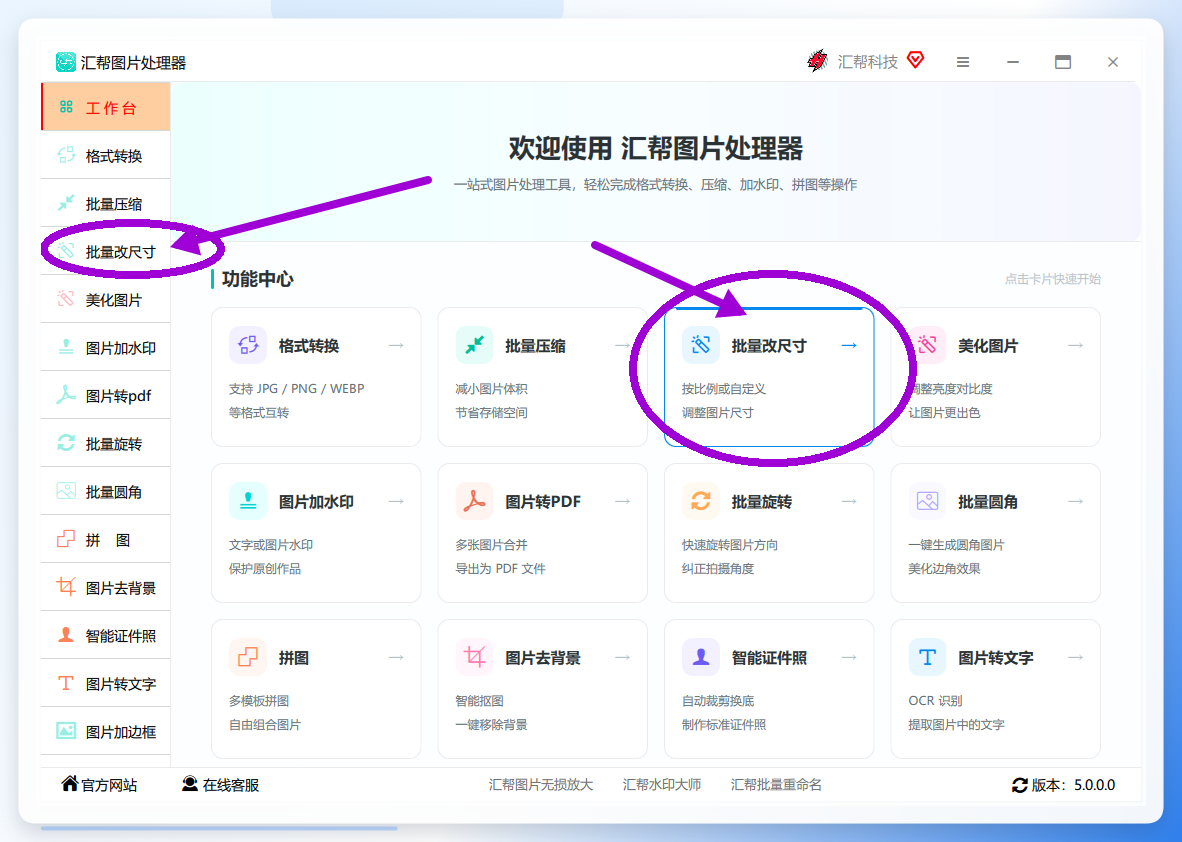Viewport: 1182px width, 842px height.
Task: Click the arrow on 拼图 card
Action: point(397,657)
